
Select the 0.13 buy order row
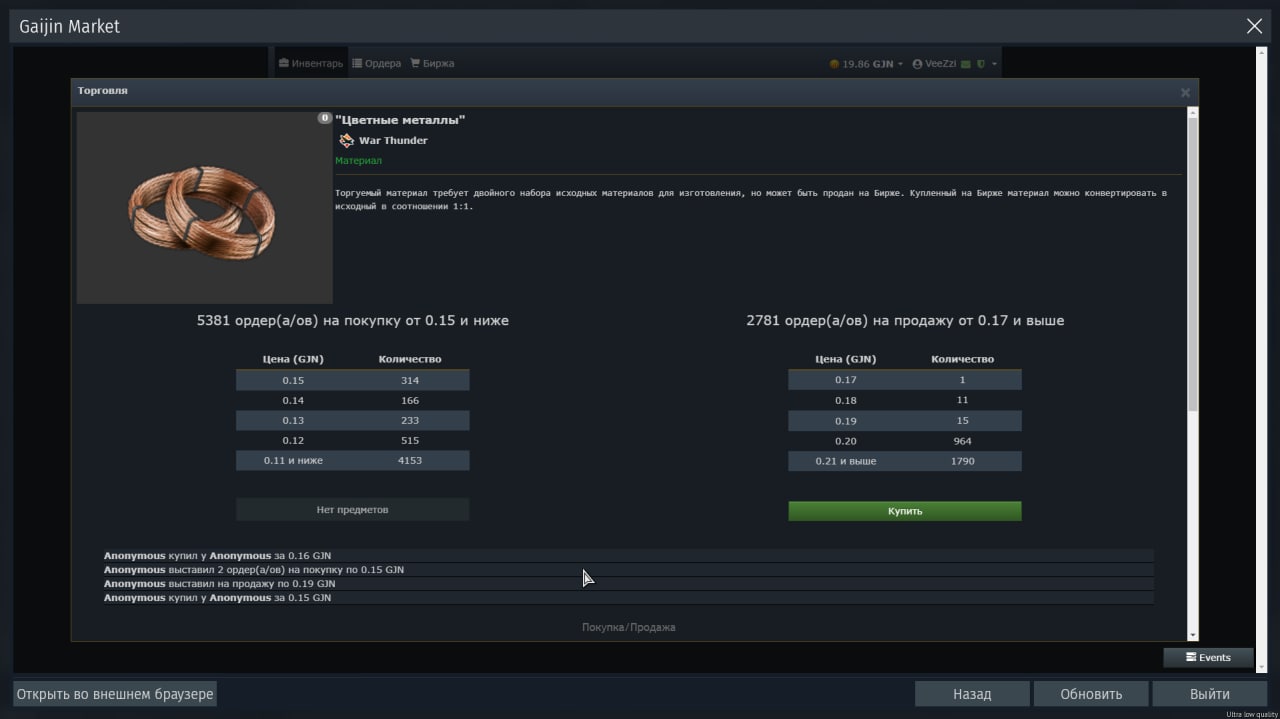(x=352, y=420)
